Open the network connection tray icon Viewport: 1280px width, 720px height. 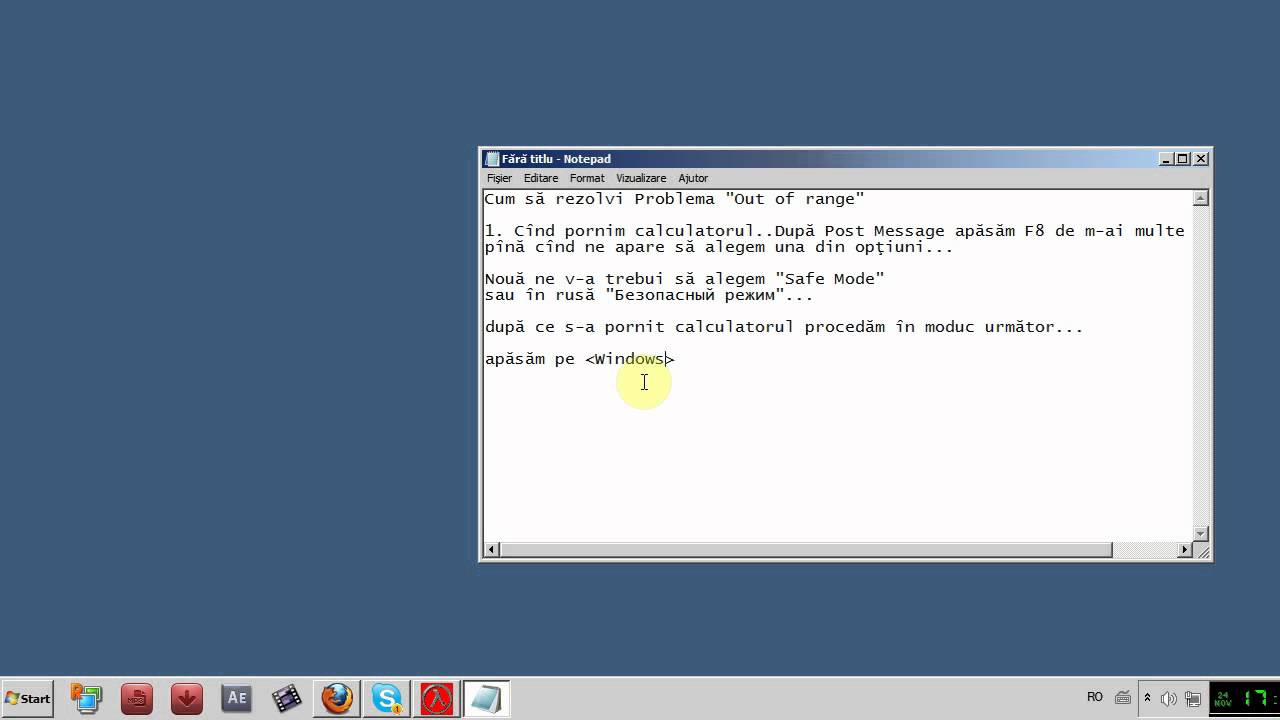1192,698
